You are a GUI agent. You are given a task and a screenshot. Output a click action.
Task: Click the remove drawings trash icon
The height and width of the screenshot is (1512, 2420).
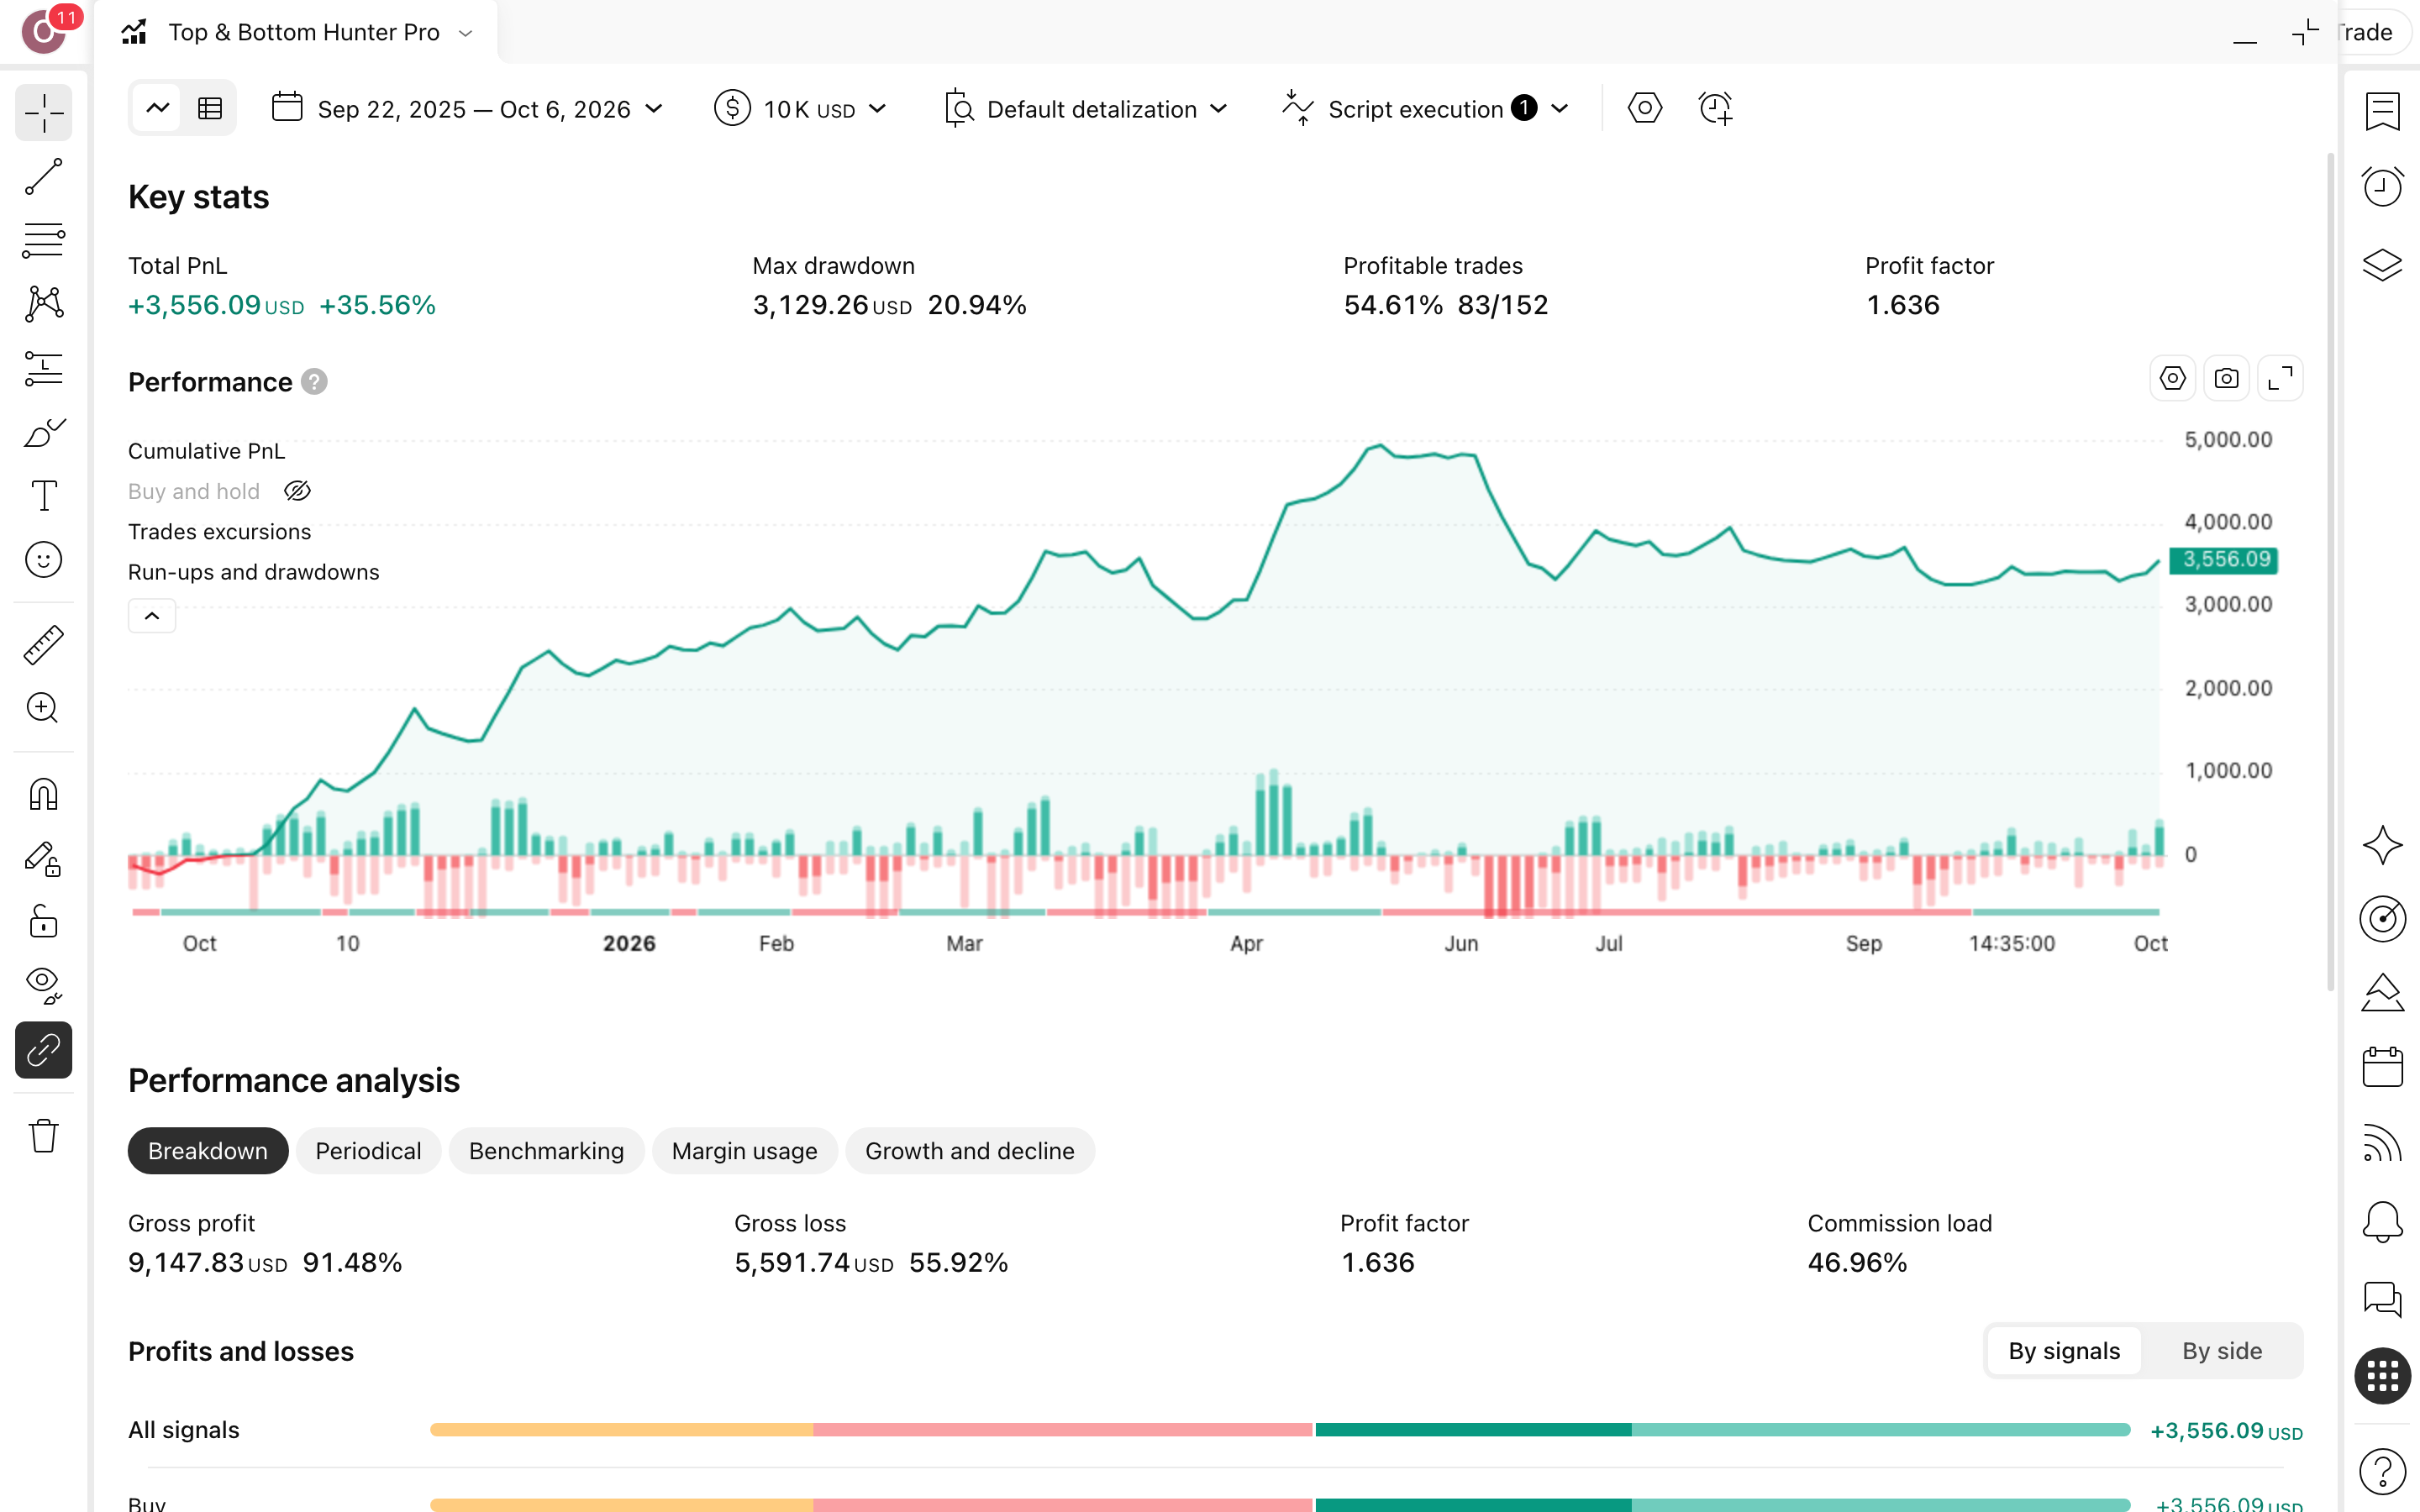43,1136
